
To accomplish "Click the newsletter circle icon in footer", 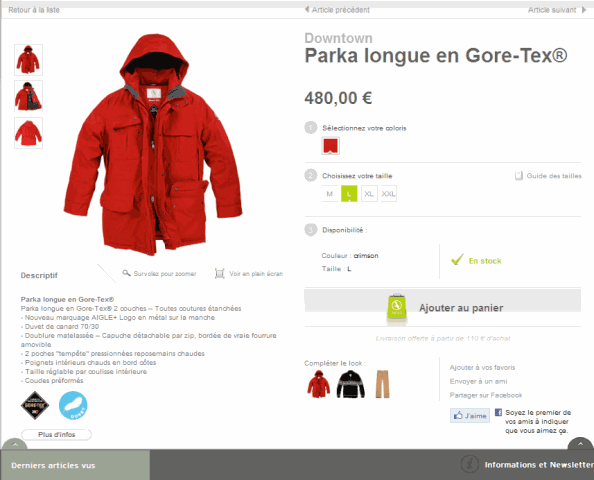I will tap(471, 464).
